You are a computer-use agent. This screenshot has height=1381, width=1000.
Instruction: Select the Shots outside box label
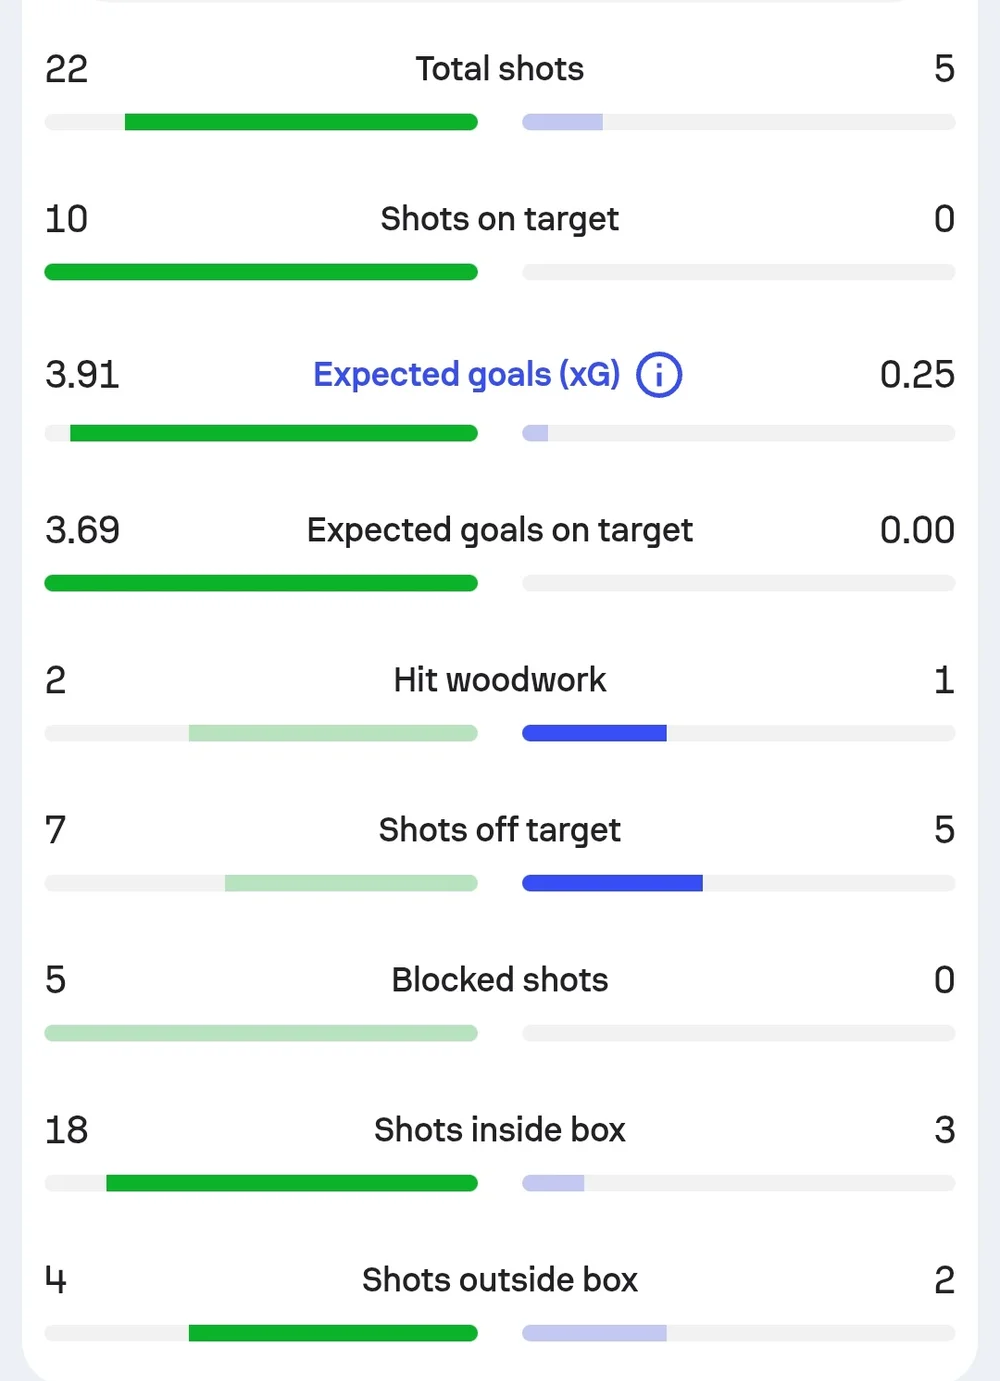click(x=500, y=1280)
